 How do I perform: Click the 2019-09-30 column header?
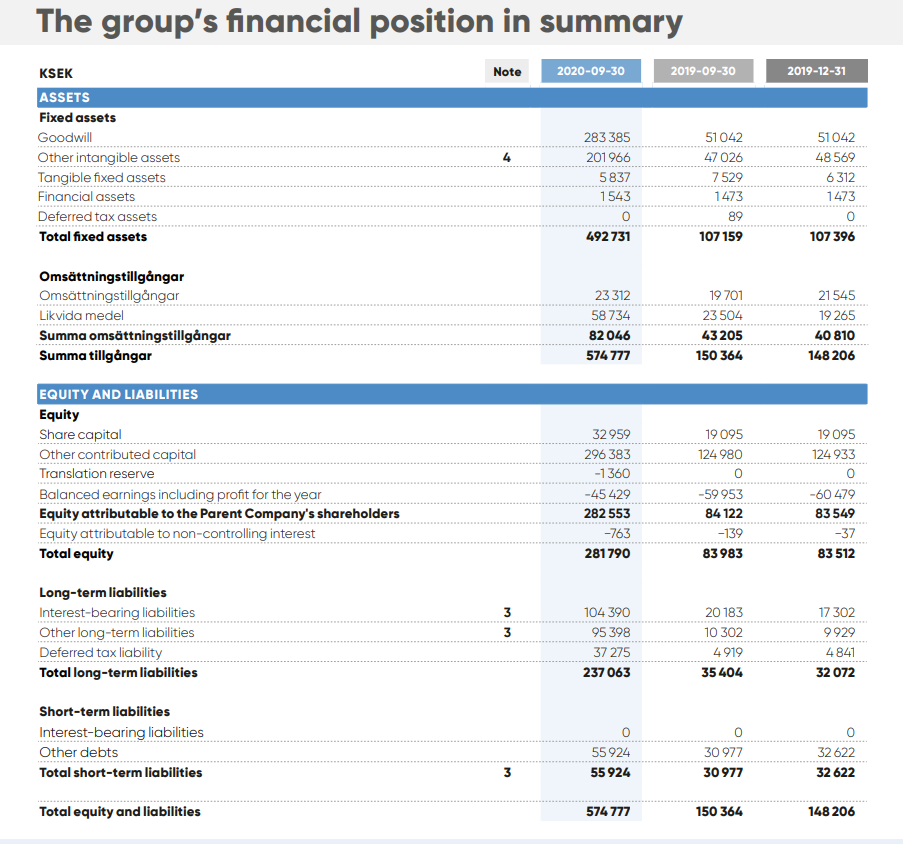point(703,71)
